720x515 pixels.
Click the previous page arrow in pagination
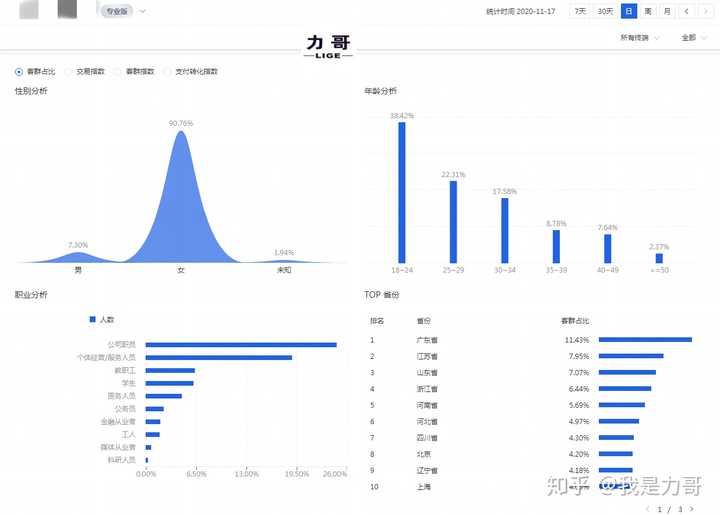[x=649, y=509]
